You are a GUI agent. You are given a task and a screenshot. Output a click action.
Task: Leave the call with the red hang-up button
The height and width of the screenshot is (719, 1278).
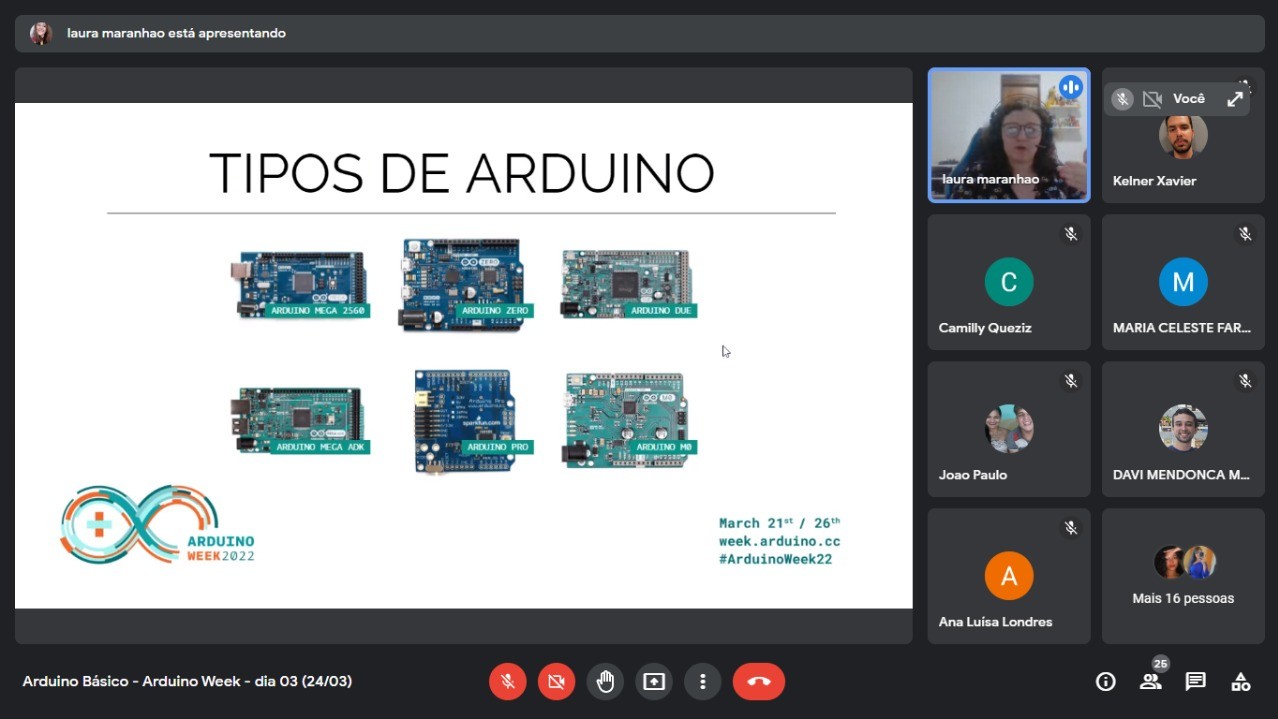pyautogui.click(x=759, y=681)
